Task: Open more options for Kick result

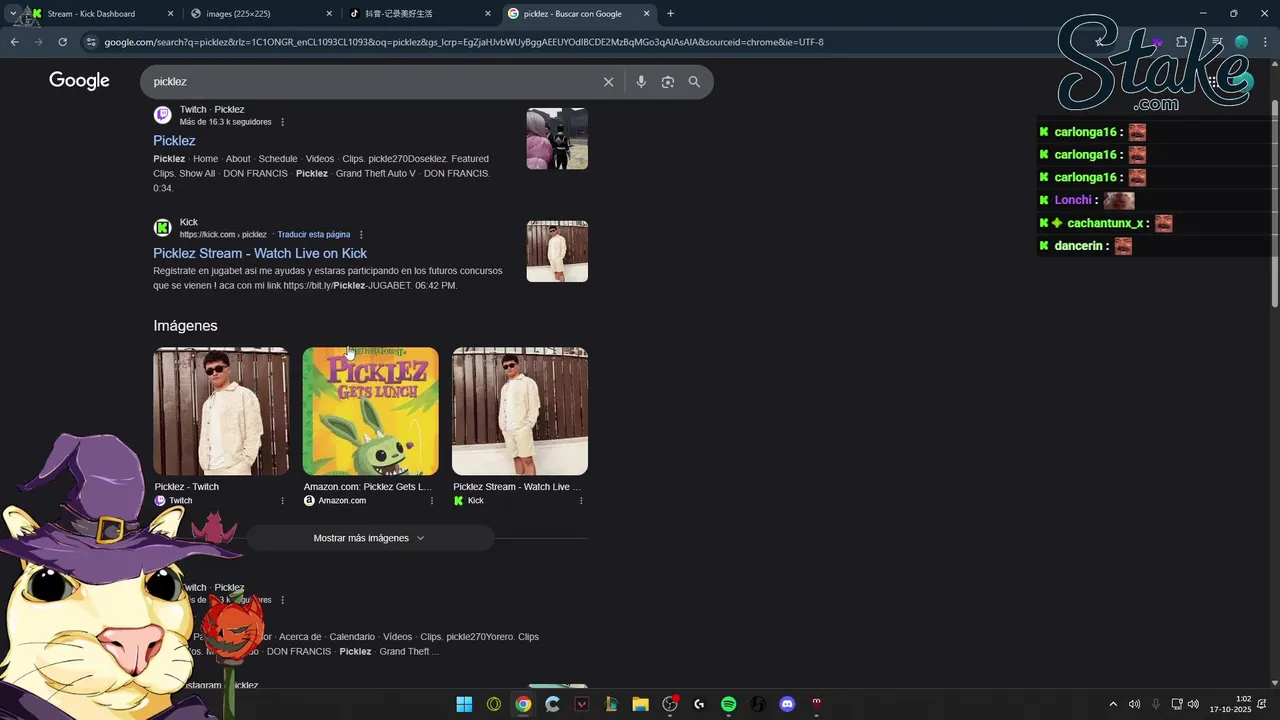Action: [x=361, y=235]
